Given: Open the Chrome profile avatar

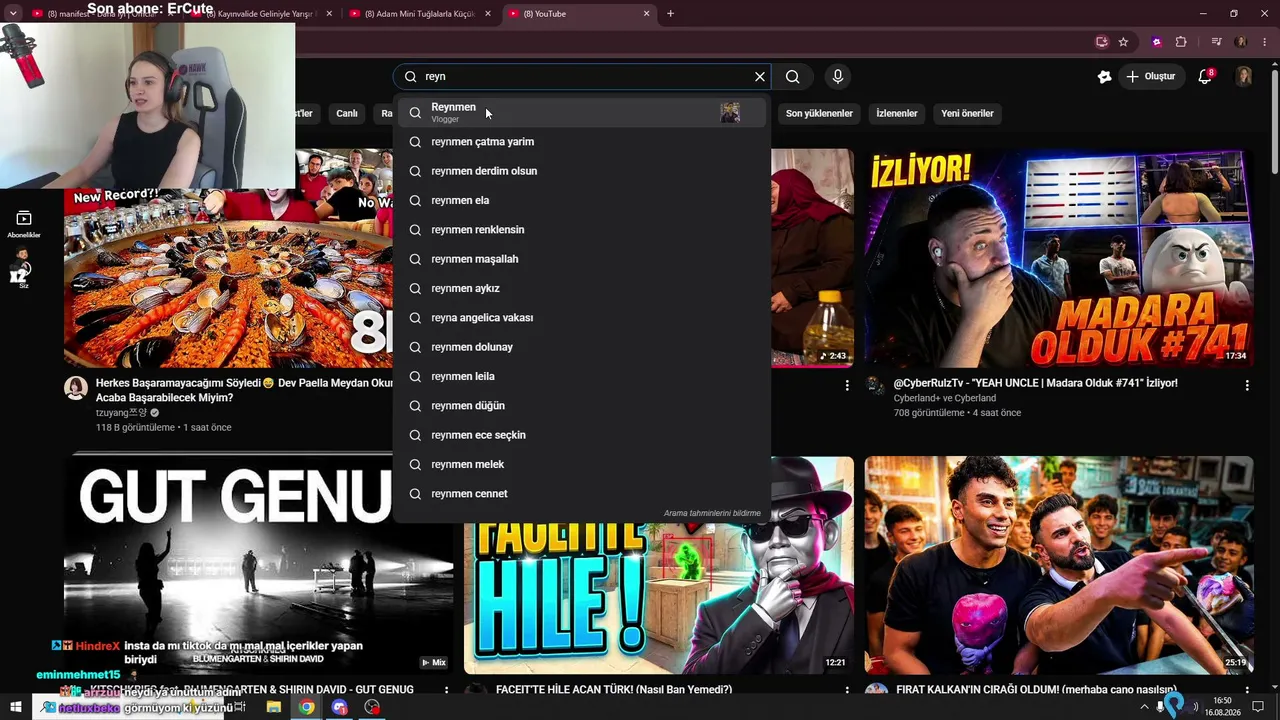Looking at the screenshot, I should coord(1241,42).
